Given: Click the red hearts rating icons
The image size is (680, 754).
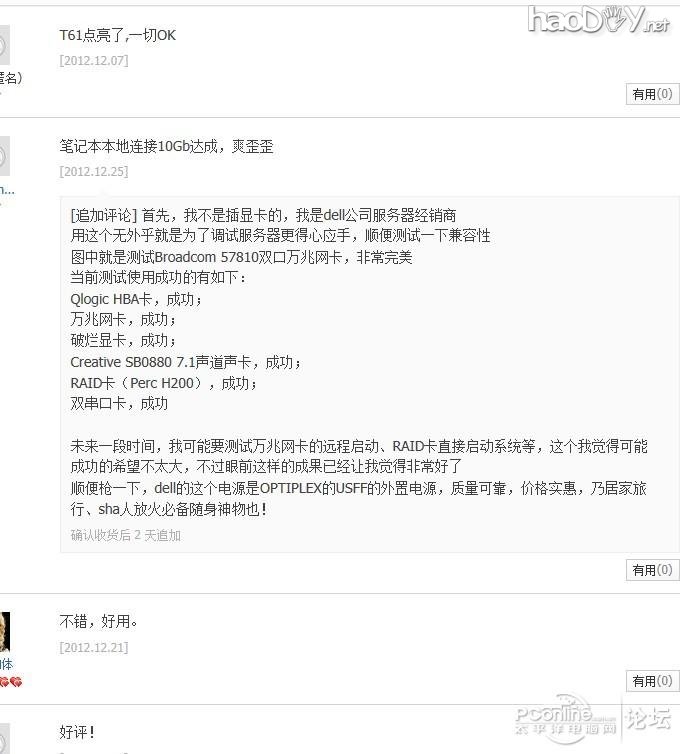Looking at the screenshot, I should click(11, 681).
